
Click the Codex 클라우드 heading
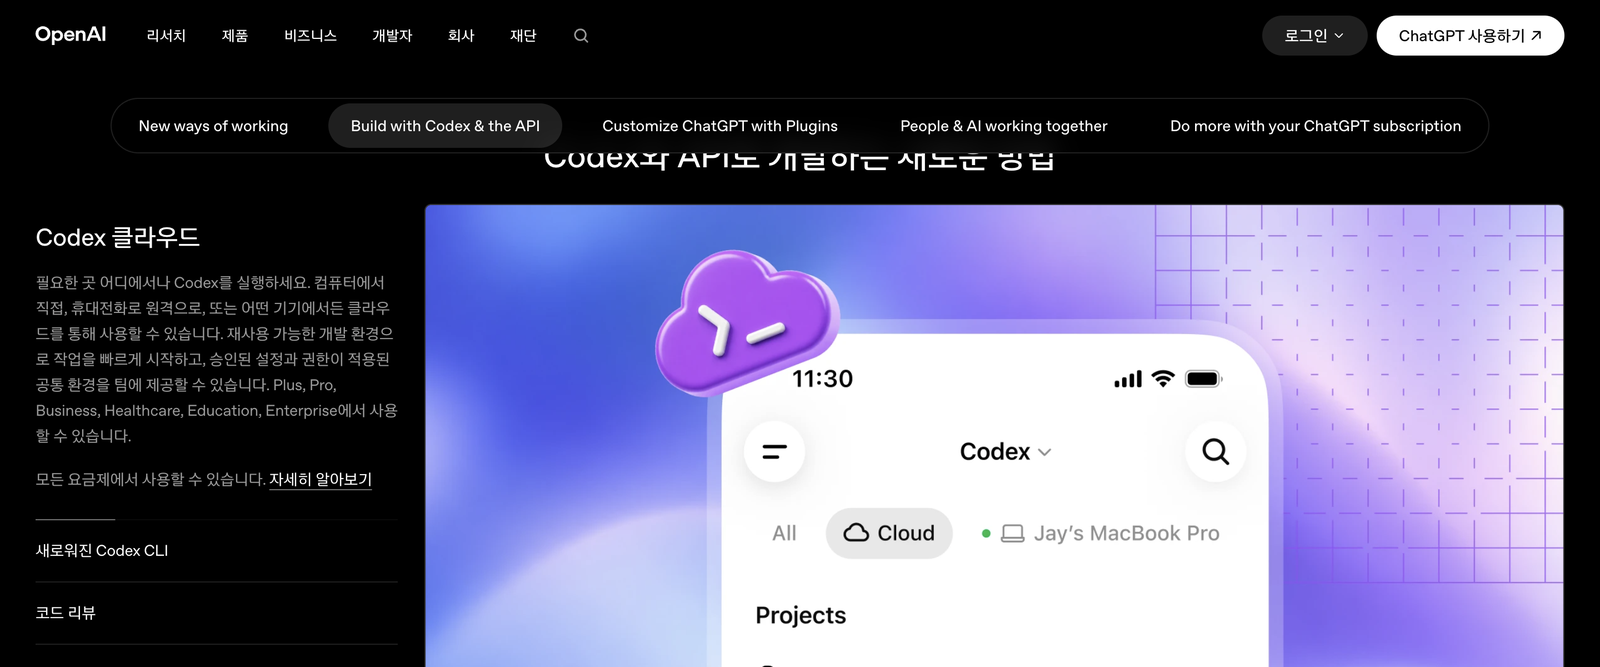click(118, 238)
